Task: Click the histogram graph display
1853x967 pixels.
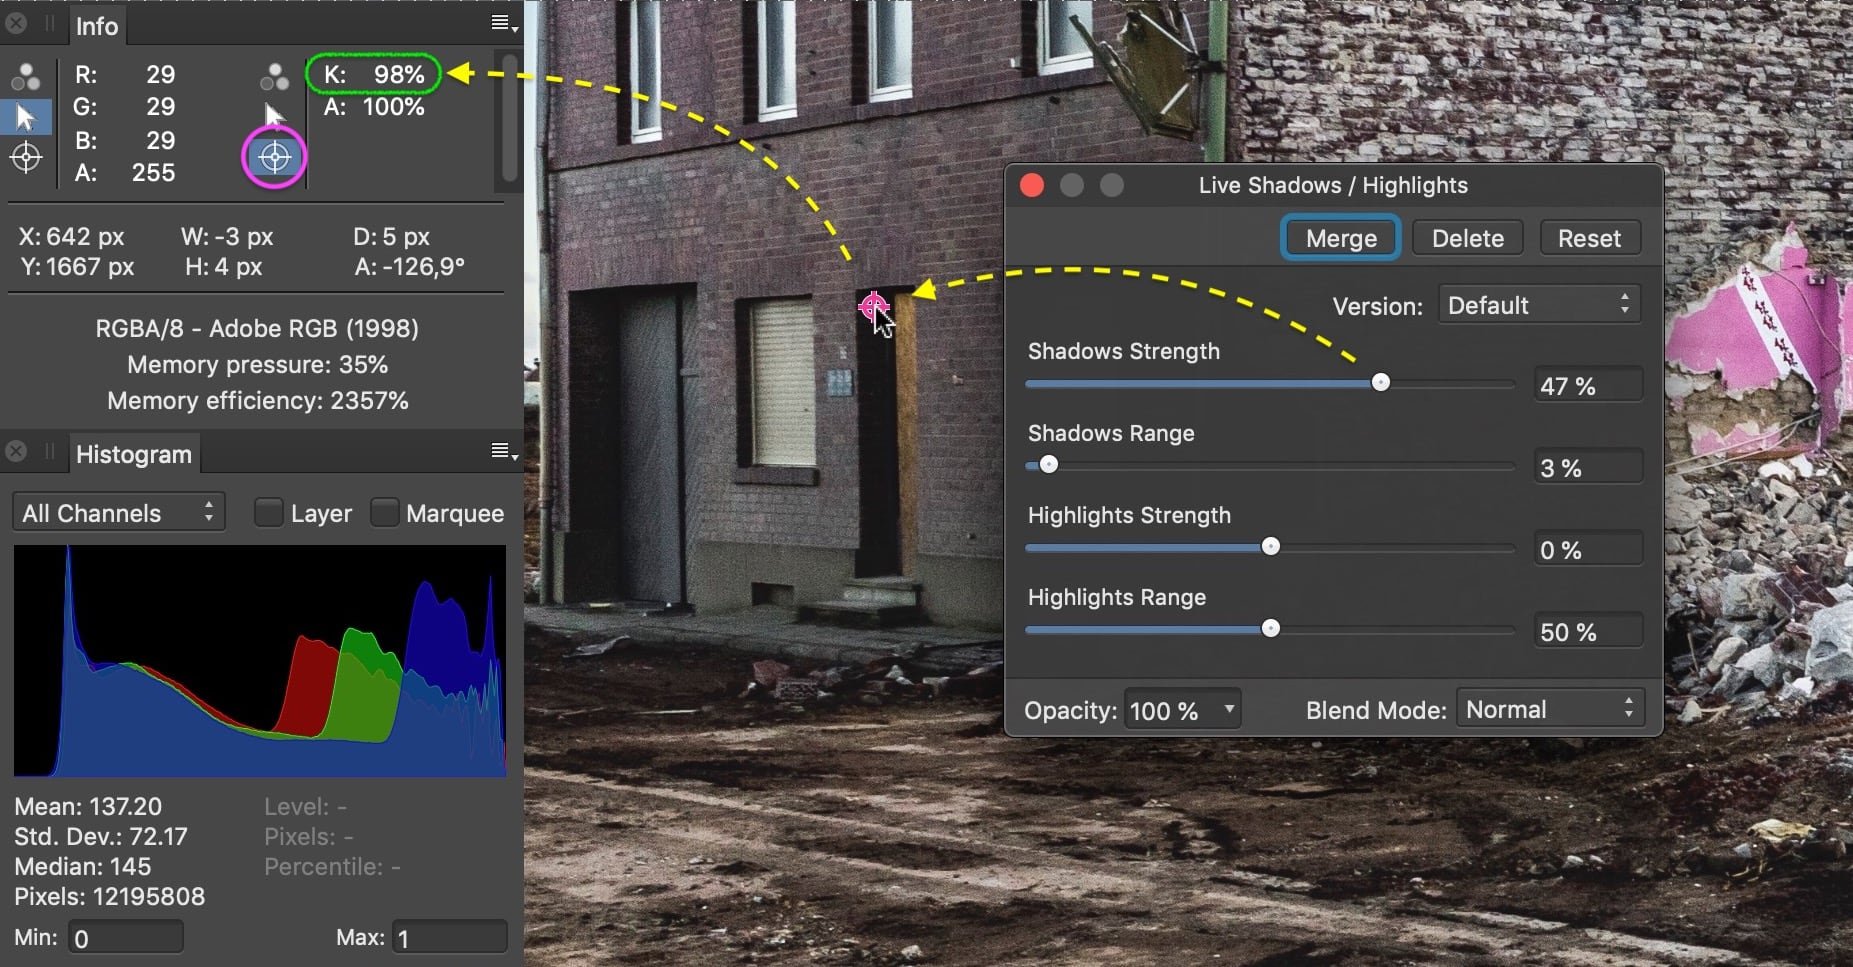Action: 260,661
